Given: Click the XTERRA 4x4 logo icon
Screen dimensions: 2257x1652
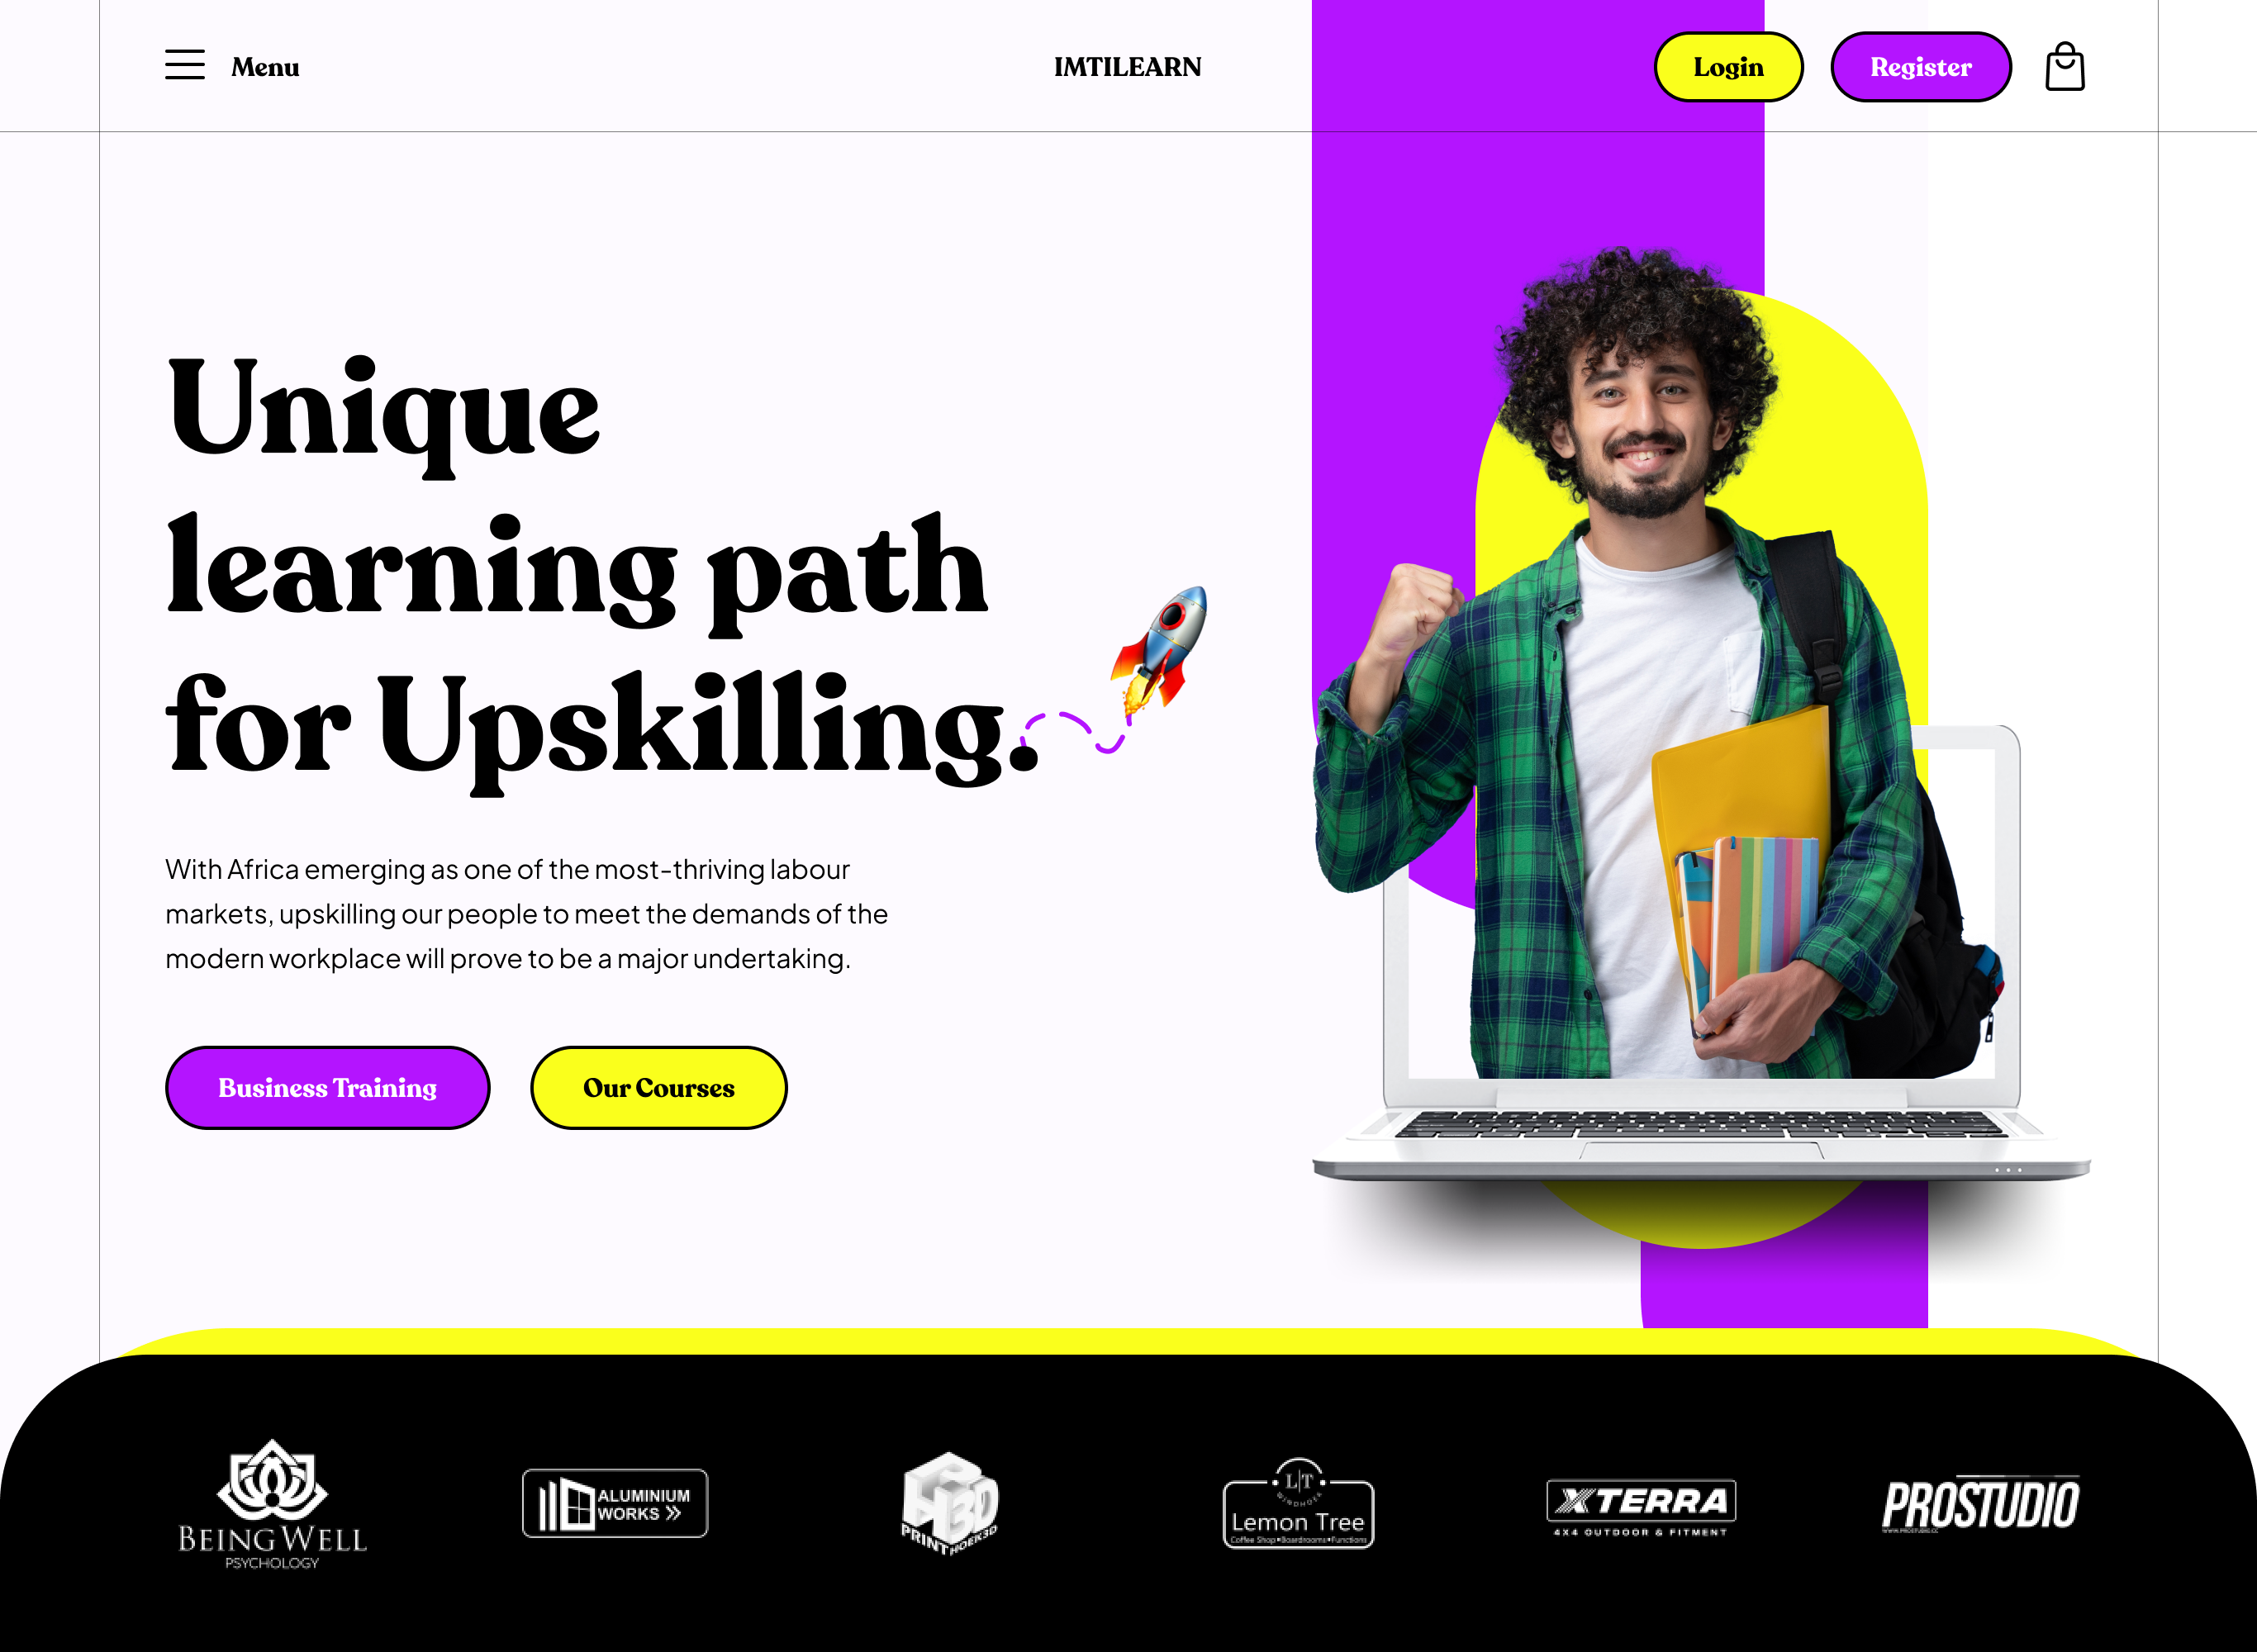Looking at the screenshot, I should [1638, 1505].
